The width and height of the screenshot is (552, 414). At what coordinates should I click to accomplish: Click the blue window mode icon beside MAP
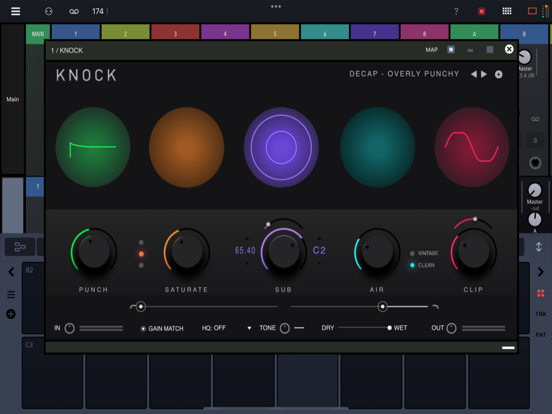click(451, 50)
